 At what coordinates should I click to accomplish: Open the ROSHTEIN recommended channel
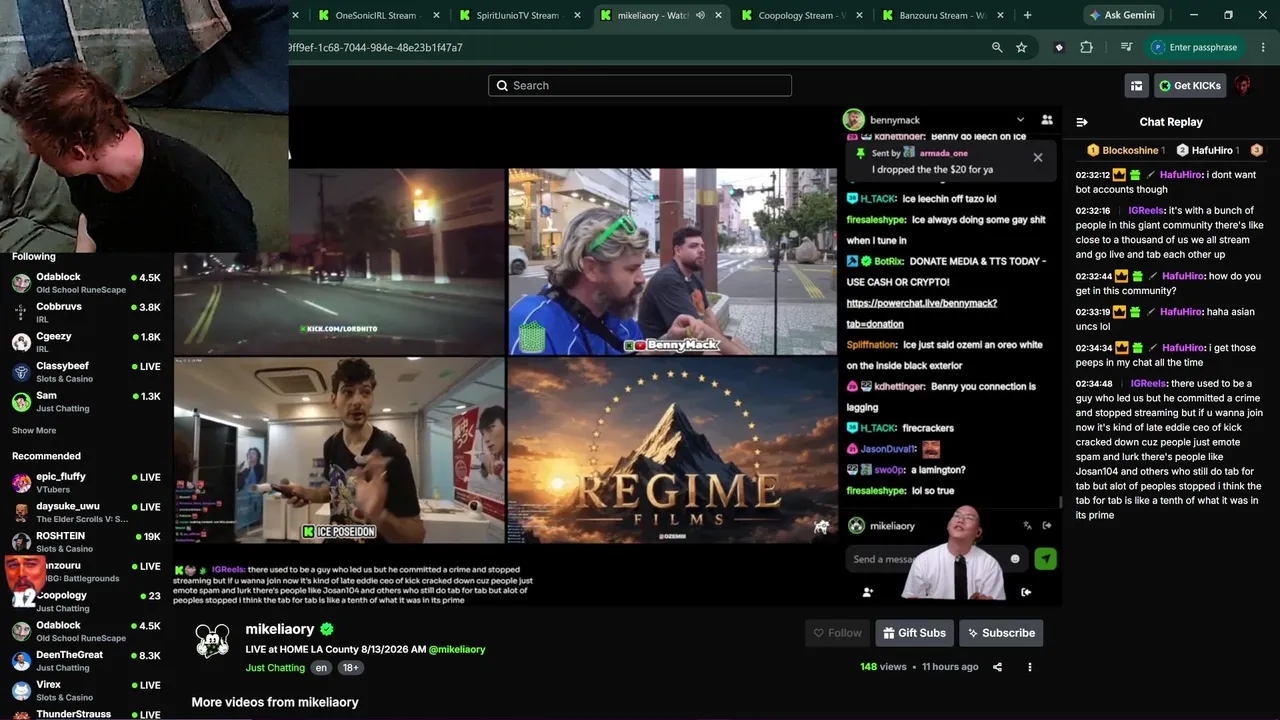[87, 542]
